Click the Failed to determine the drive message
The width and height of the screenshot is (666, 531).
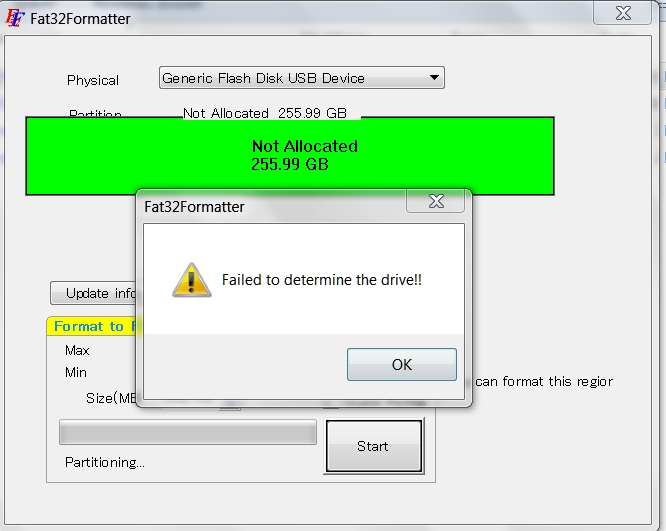click(322, 280)
